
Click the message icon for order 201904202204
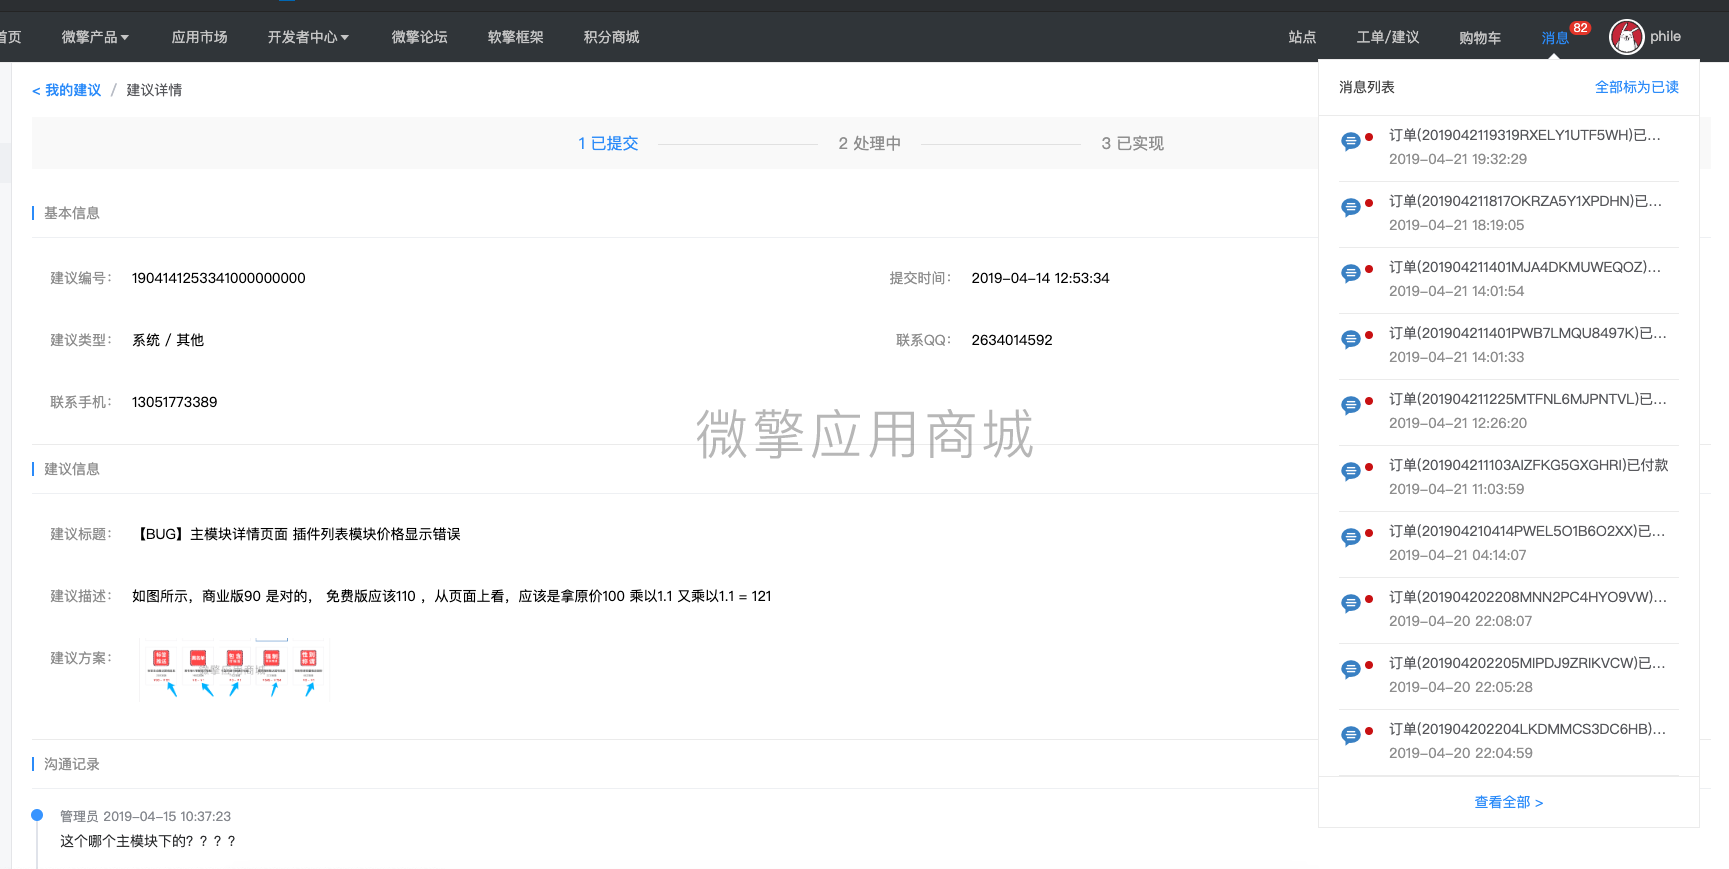pos(1350,735)
